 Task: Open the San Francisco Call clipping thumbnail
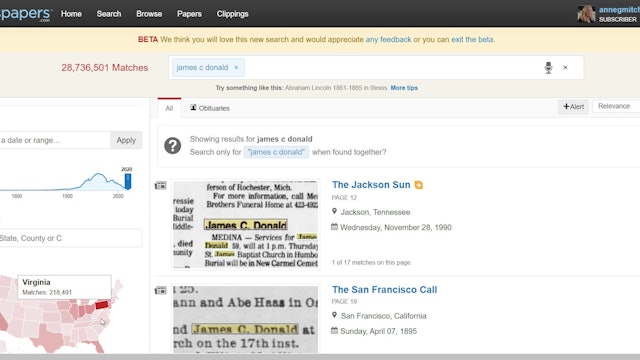tap(245, 319)
